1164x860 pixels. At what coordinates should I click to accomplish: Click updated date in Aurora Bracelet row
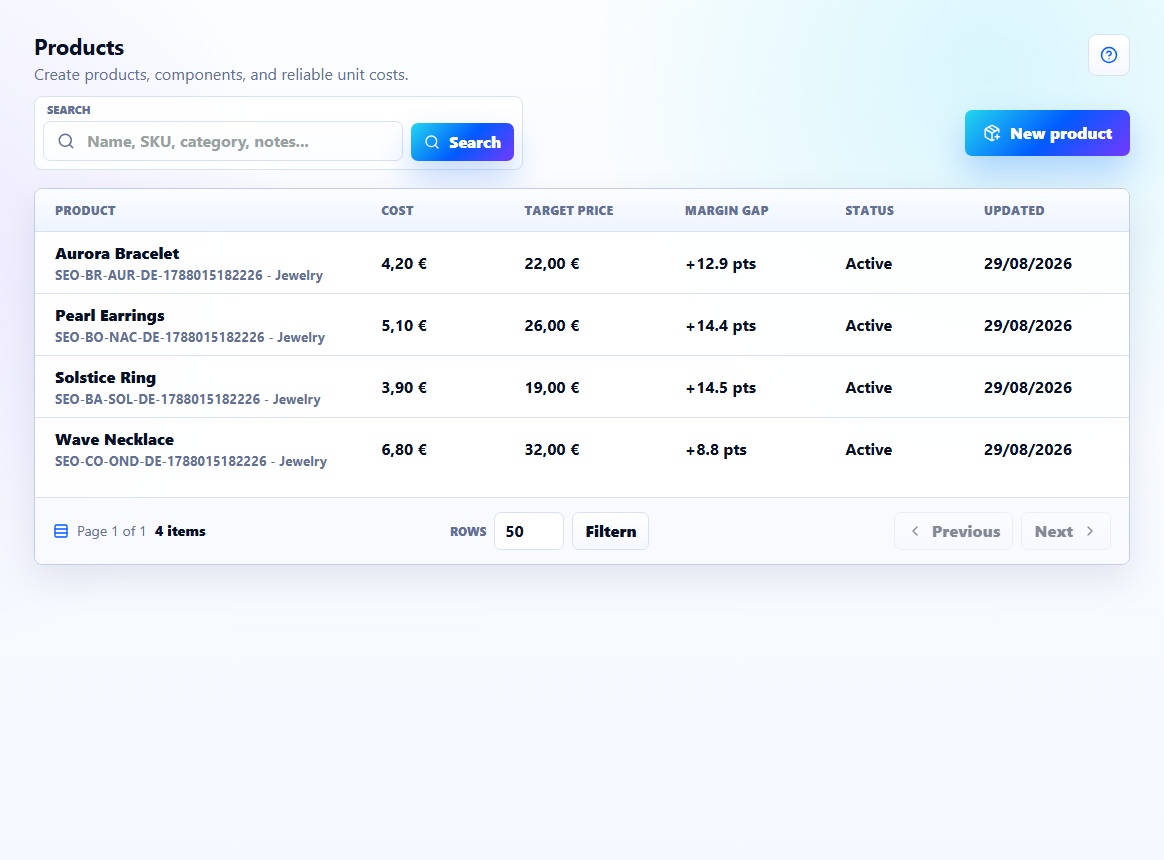[1027, 264]
